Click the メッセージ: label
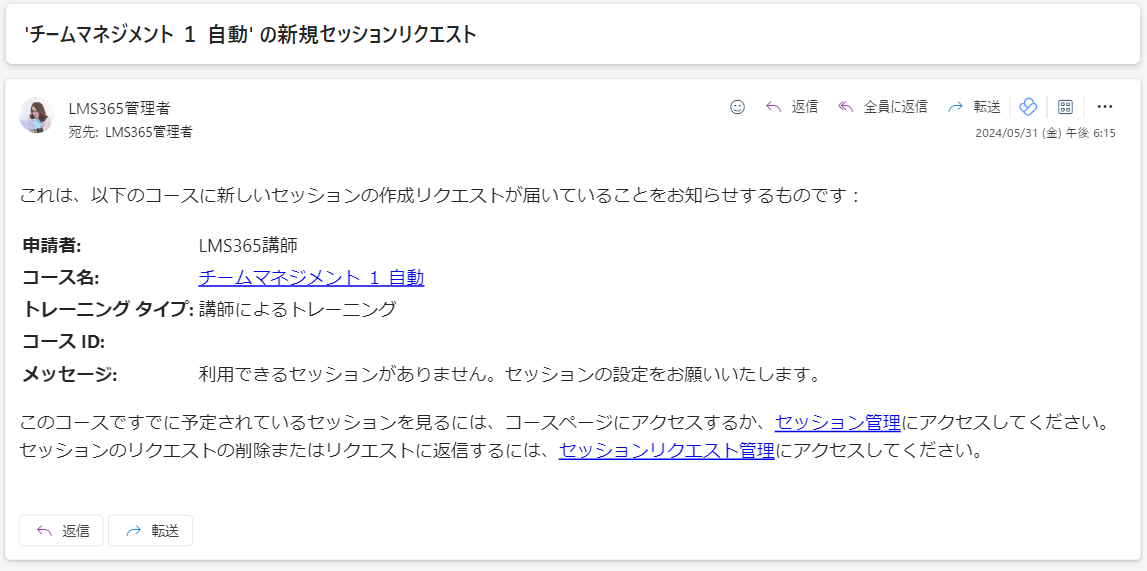The image size is (1147, 571). pyautogui.click(x=69, y=374)
